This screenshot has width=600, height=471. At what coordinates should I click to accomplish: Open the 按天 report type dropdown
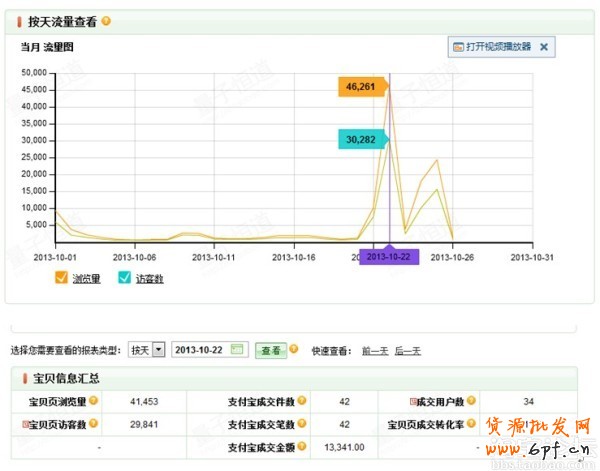click(158, 350)
